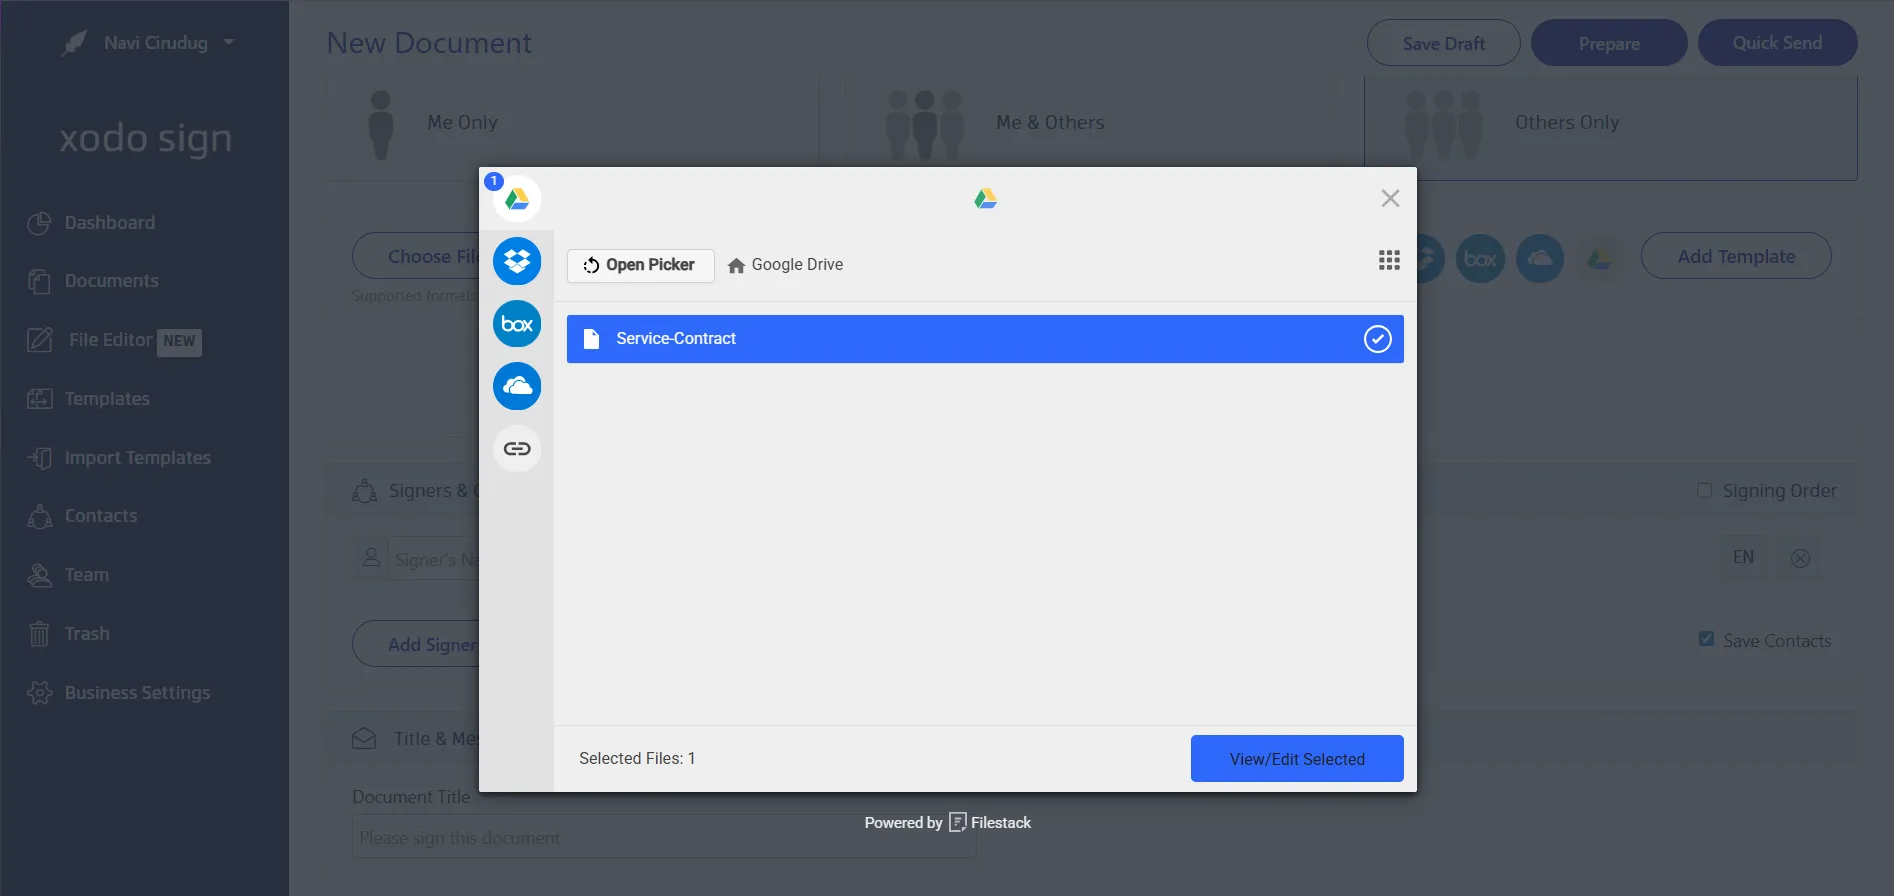Viewport: 1894px width, 896px height.
Task: Select Google Drive source in picker sidebar
Action: [x=517, y=199]
